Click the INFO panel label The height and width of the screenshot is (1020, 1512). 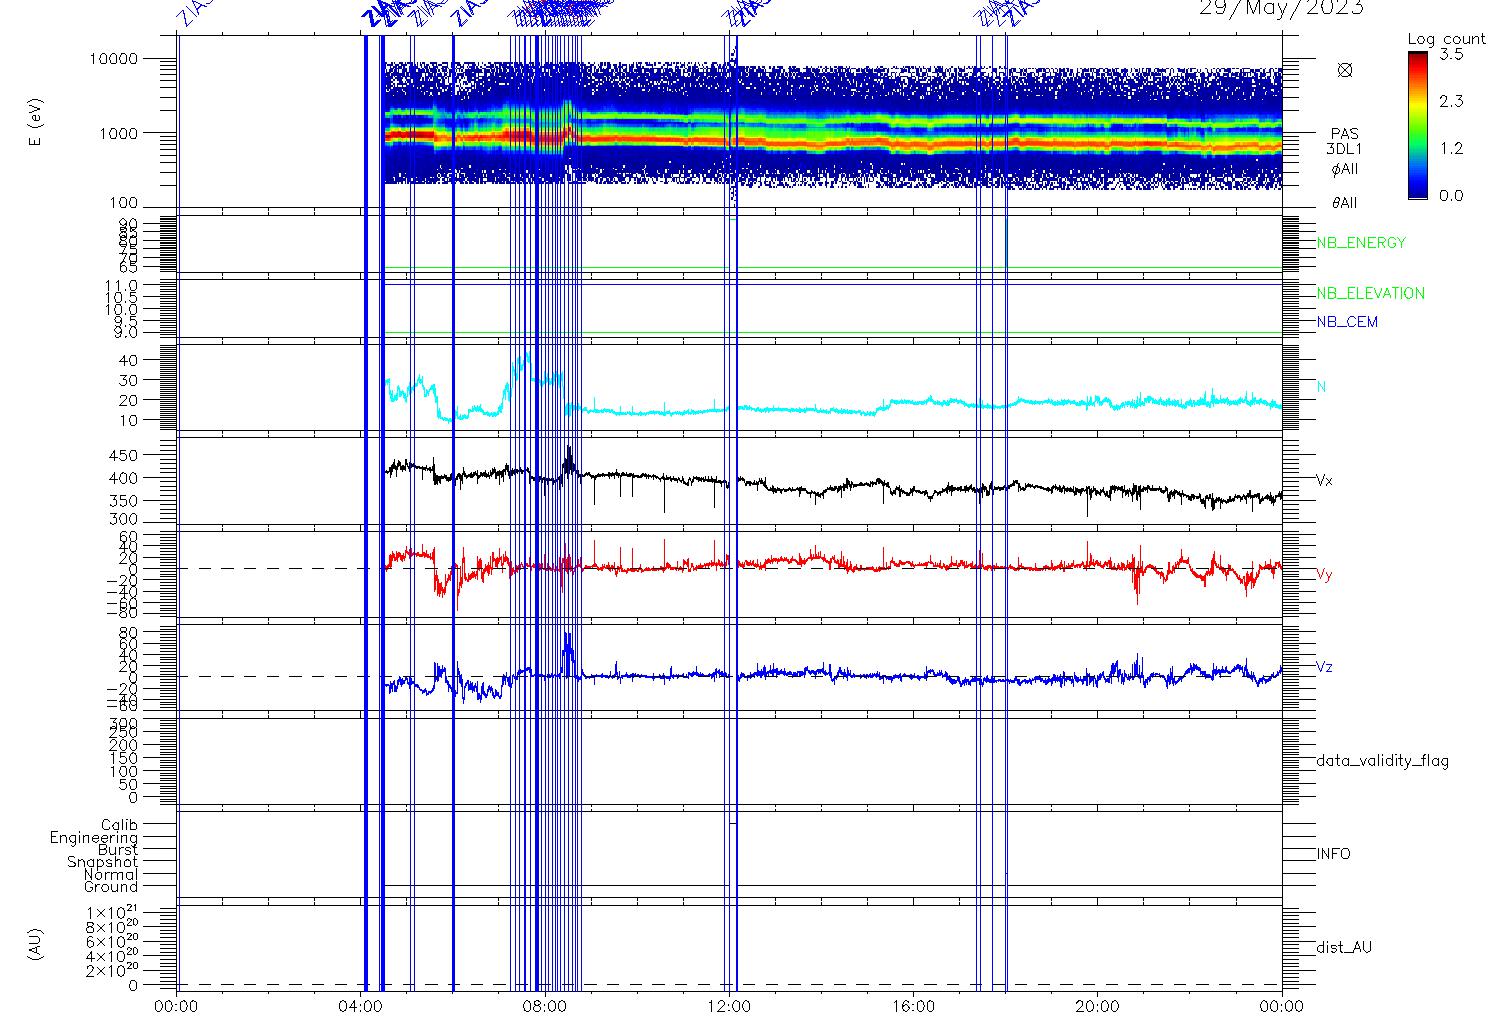point(1333,854)
